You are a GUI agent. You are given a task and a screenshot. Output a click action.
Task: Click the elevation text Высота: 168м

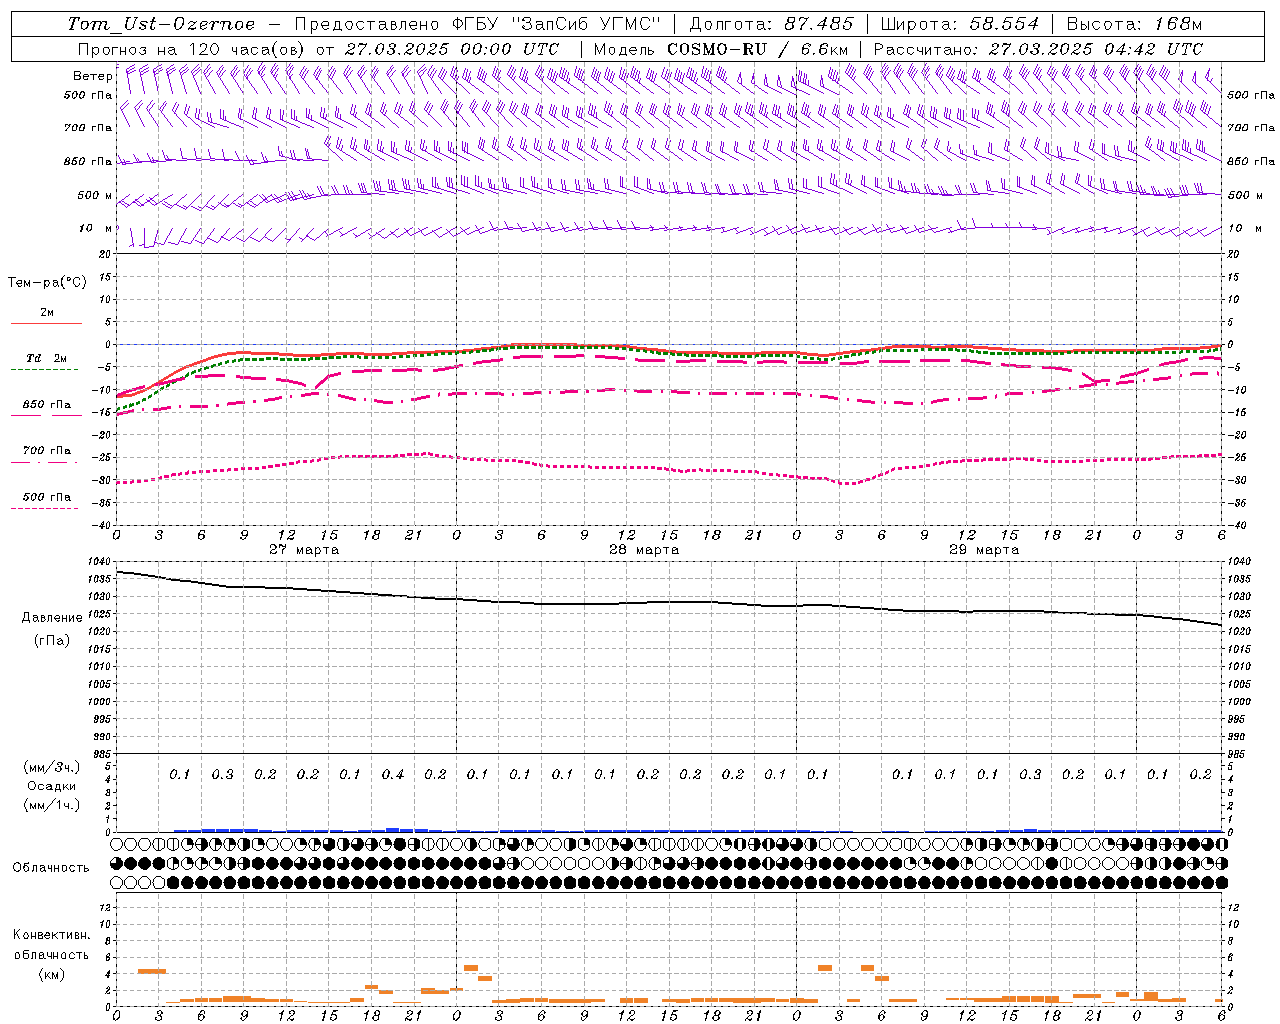tap(1134, 24)
